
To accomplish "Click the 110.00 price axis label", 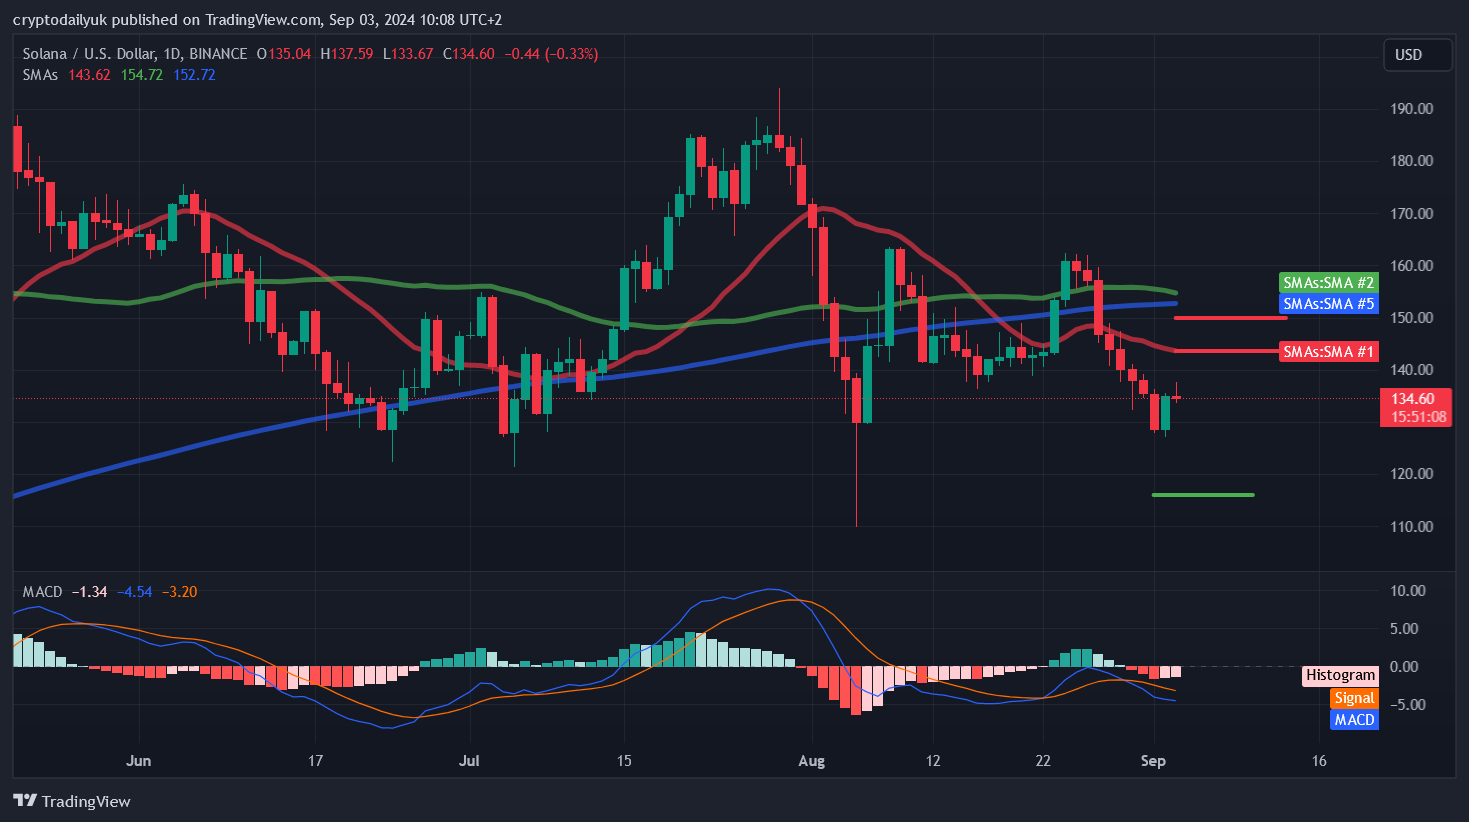I will coord(1411,527).
